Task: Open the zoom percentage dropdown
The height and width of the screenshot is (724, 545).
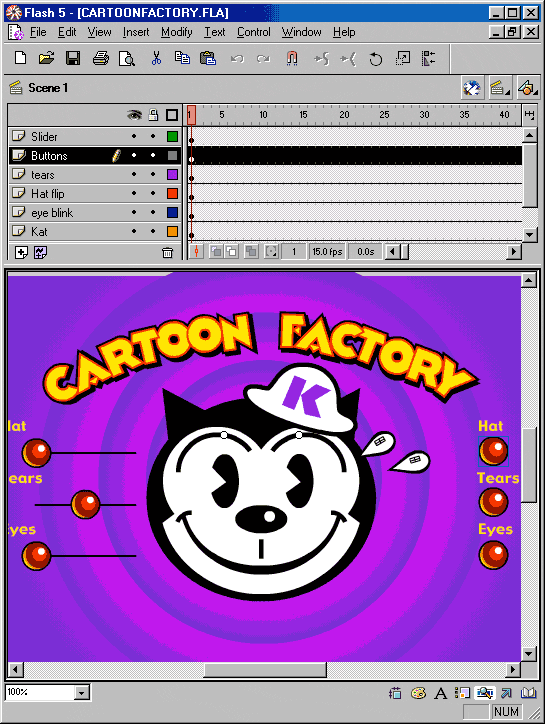Action: coord(82,692)
